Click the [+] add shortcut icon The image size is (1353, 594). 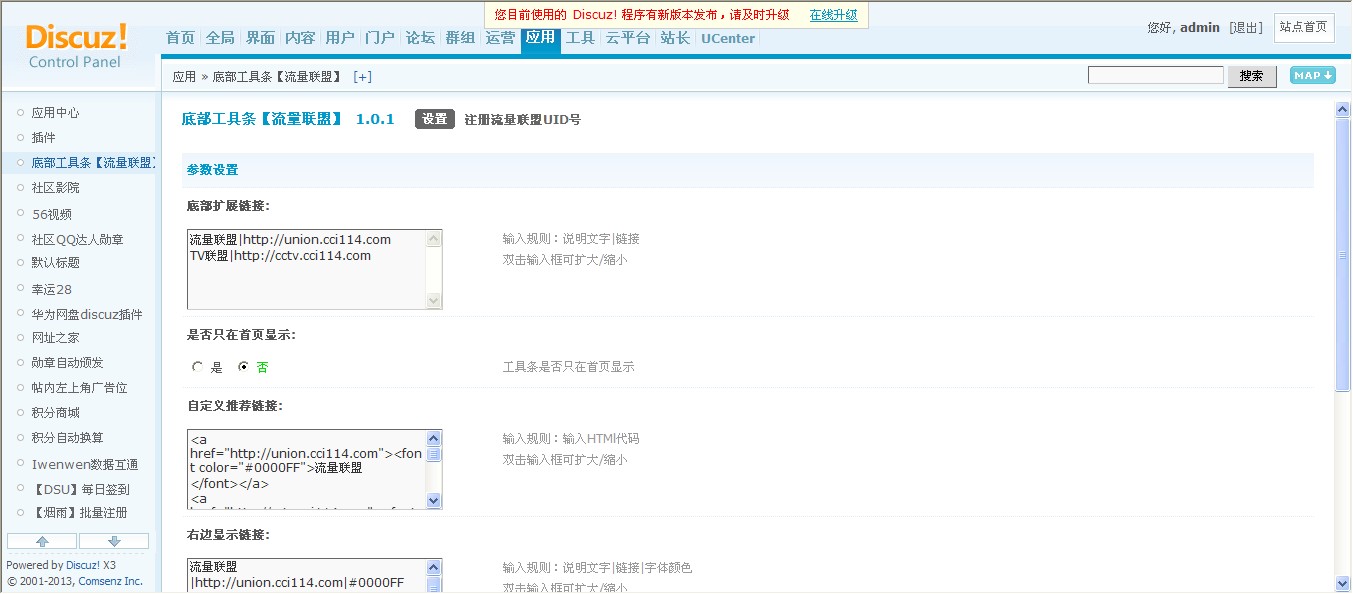point(362,77)
